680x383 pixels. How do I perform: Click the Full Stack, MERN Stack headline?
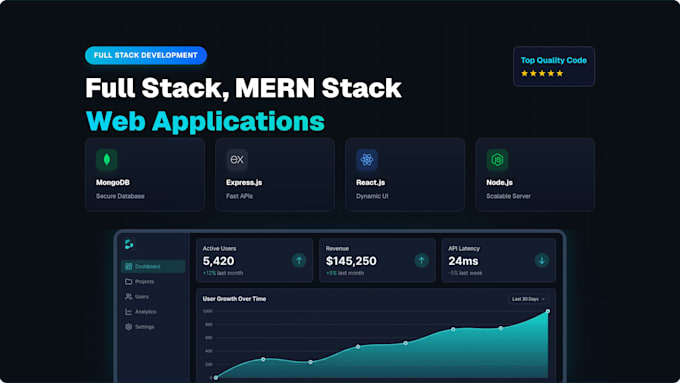click(x=243, y=88)
